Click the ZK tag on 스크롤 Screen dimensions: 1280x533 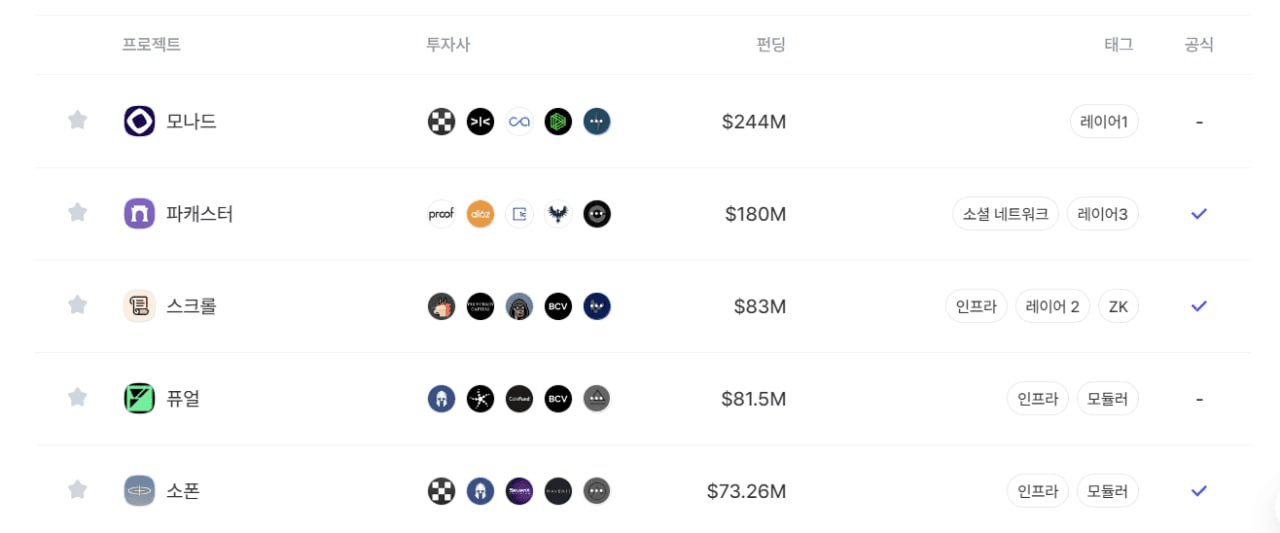(1118, 306)
